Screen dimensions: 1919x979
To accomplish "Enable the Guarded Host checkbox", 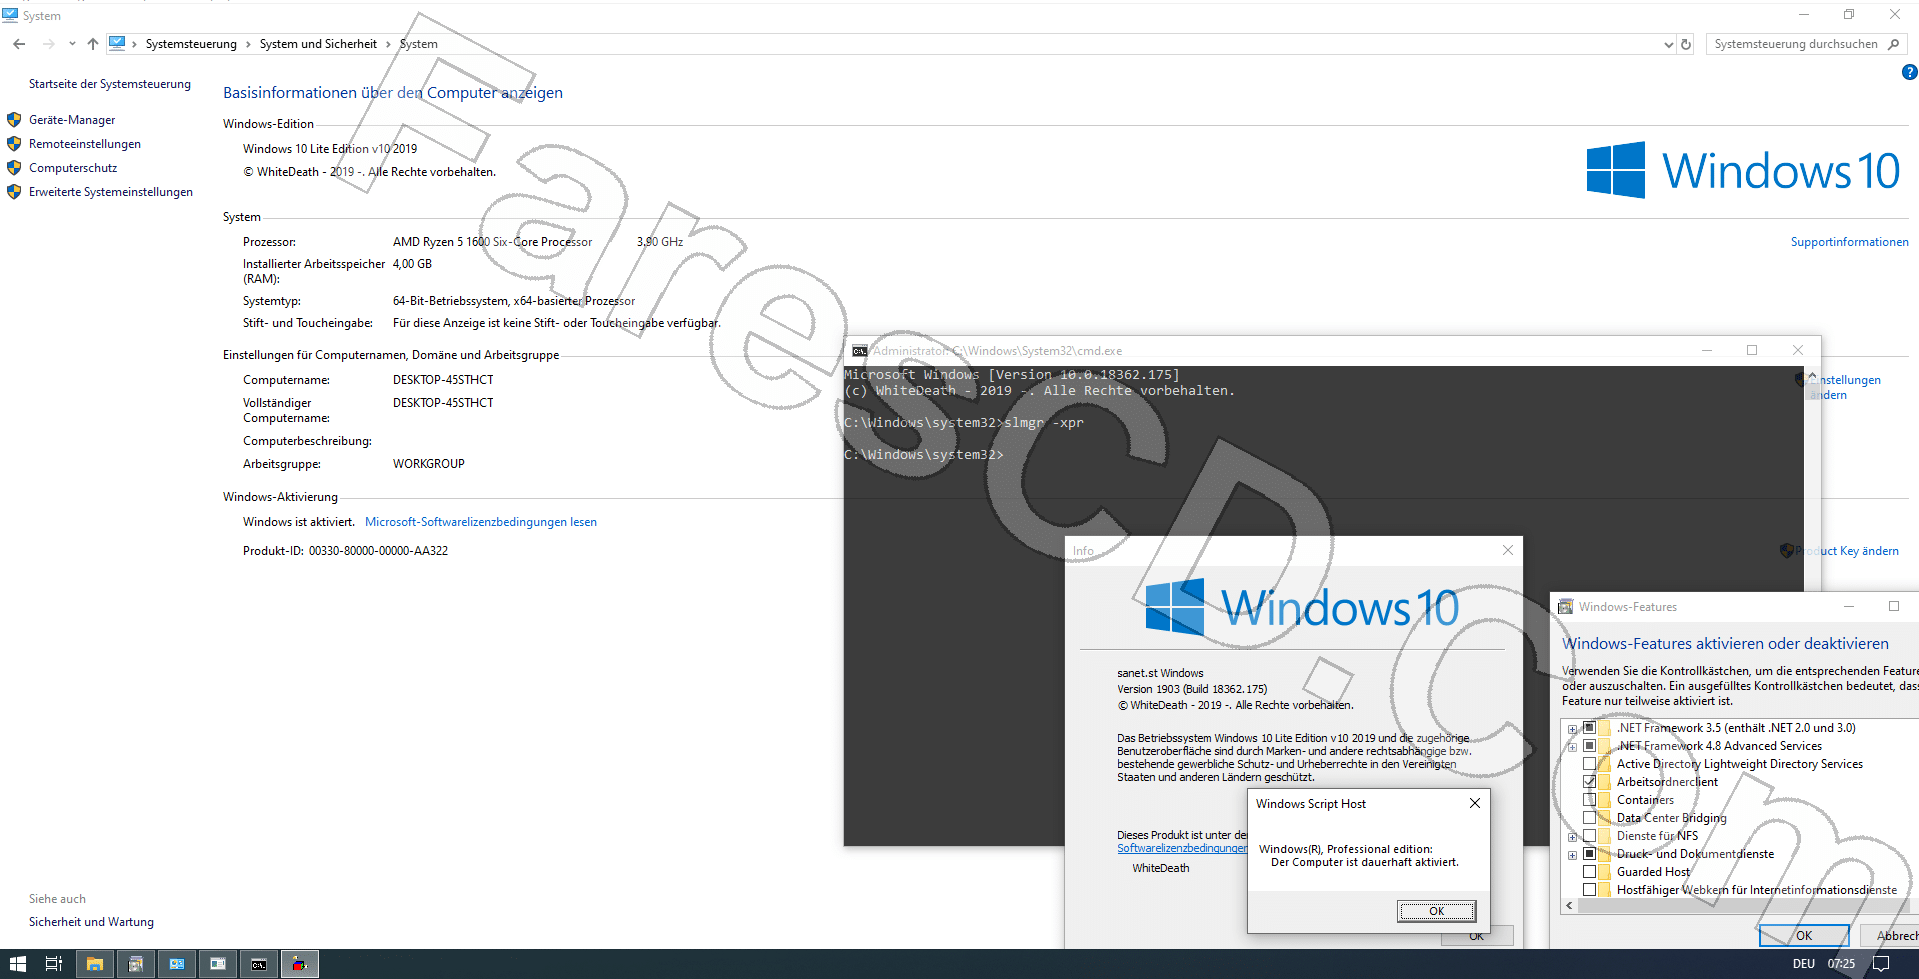I will point(1589,872).
